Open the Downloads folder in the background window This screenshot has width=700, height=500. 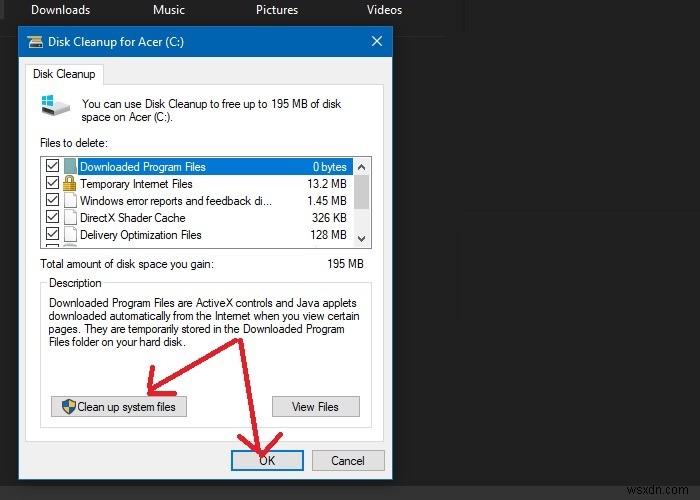pyautogui.click(x=60, y=10)
